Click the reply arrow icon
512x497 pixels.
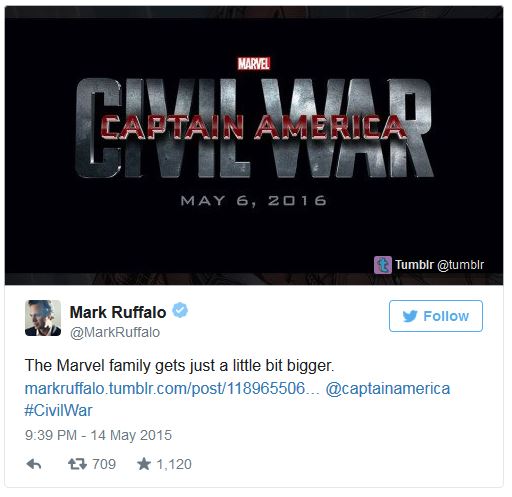click(34, 464)
